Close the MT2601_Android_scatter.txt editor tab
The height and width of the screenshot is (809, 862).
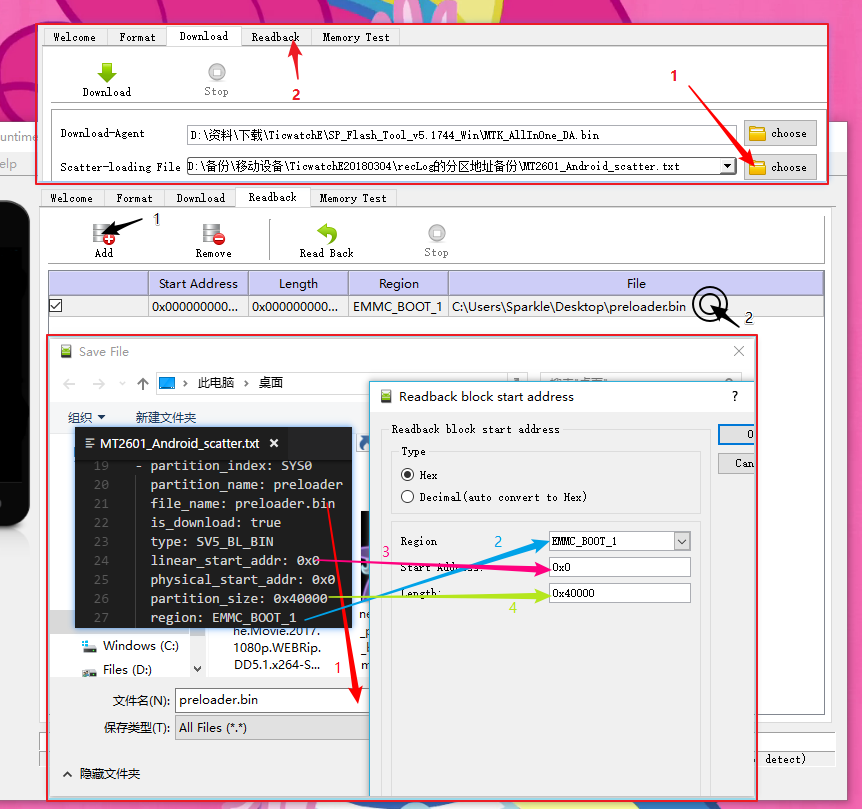(x=274, y=443)
